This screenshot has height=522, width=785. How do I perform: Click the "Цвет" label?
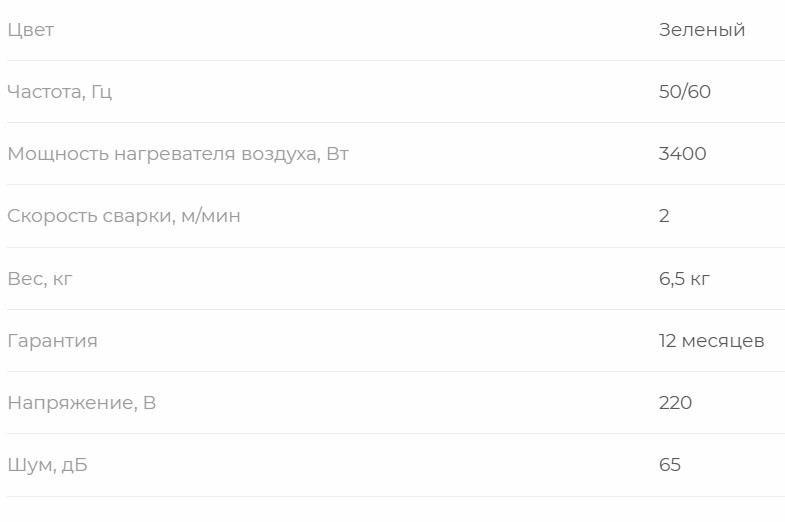tap(30, 30)
